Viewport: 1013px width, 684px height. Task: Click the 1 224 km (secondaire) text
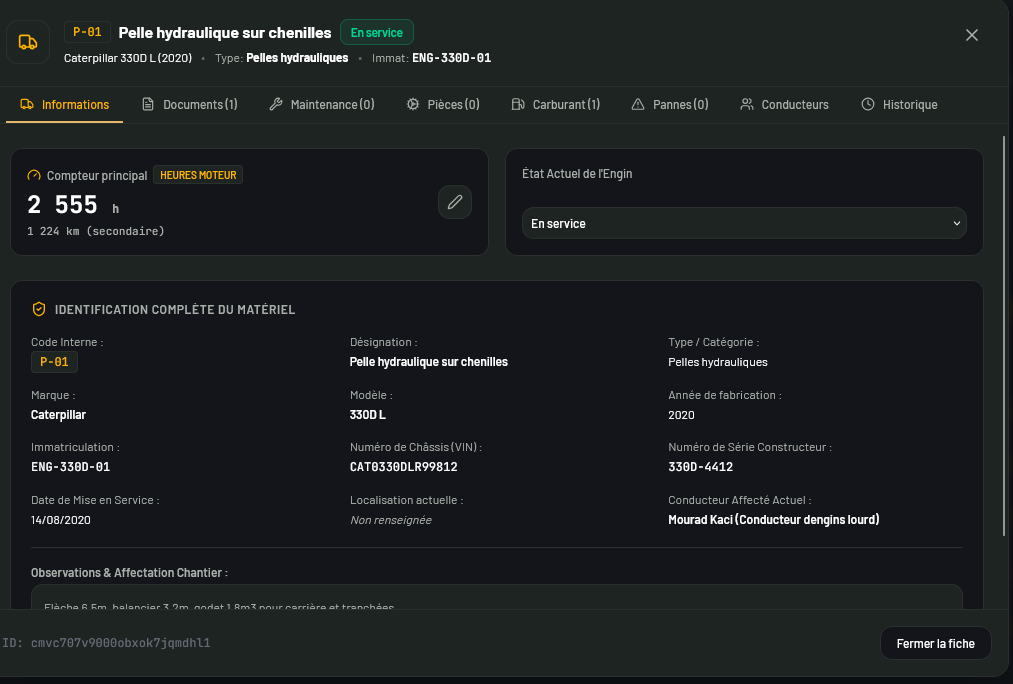click(96, 231)
